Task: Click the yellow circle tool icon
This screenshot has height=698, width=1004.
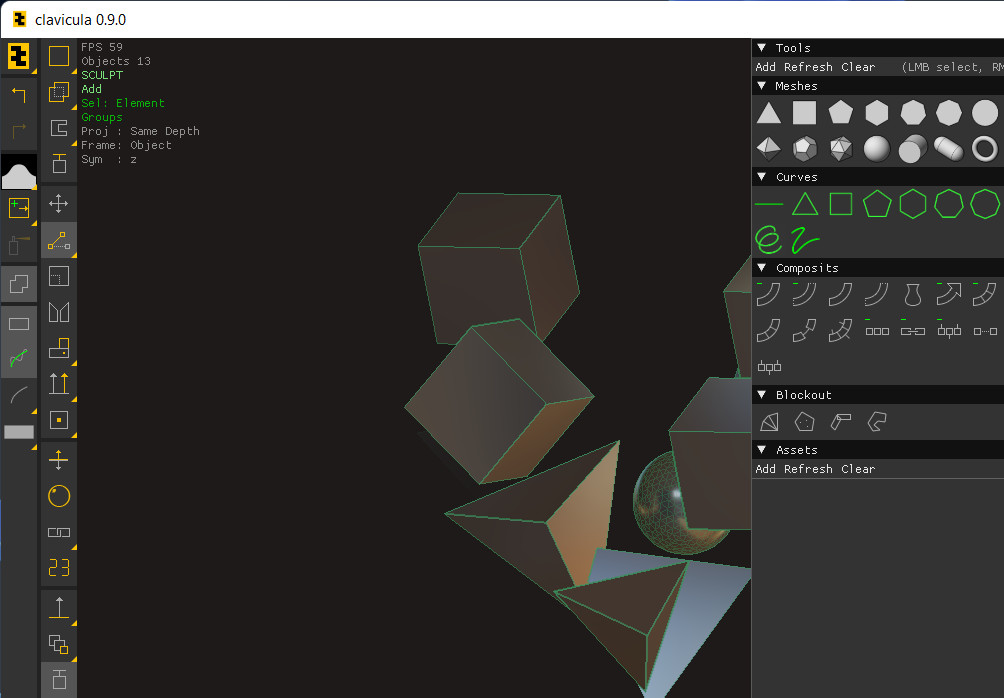Action: coord(58,496)
